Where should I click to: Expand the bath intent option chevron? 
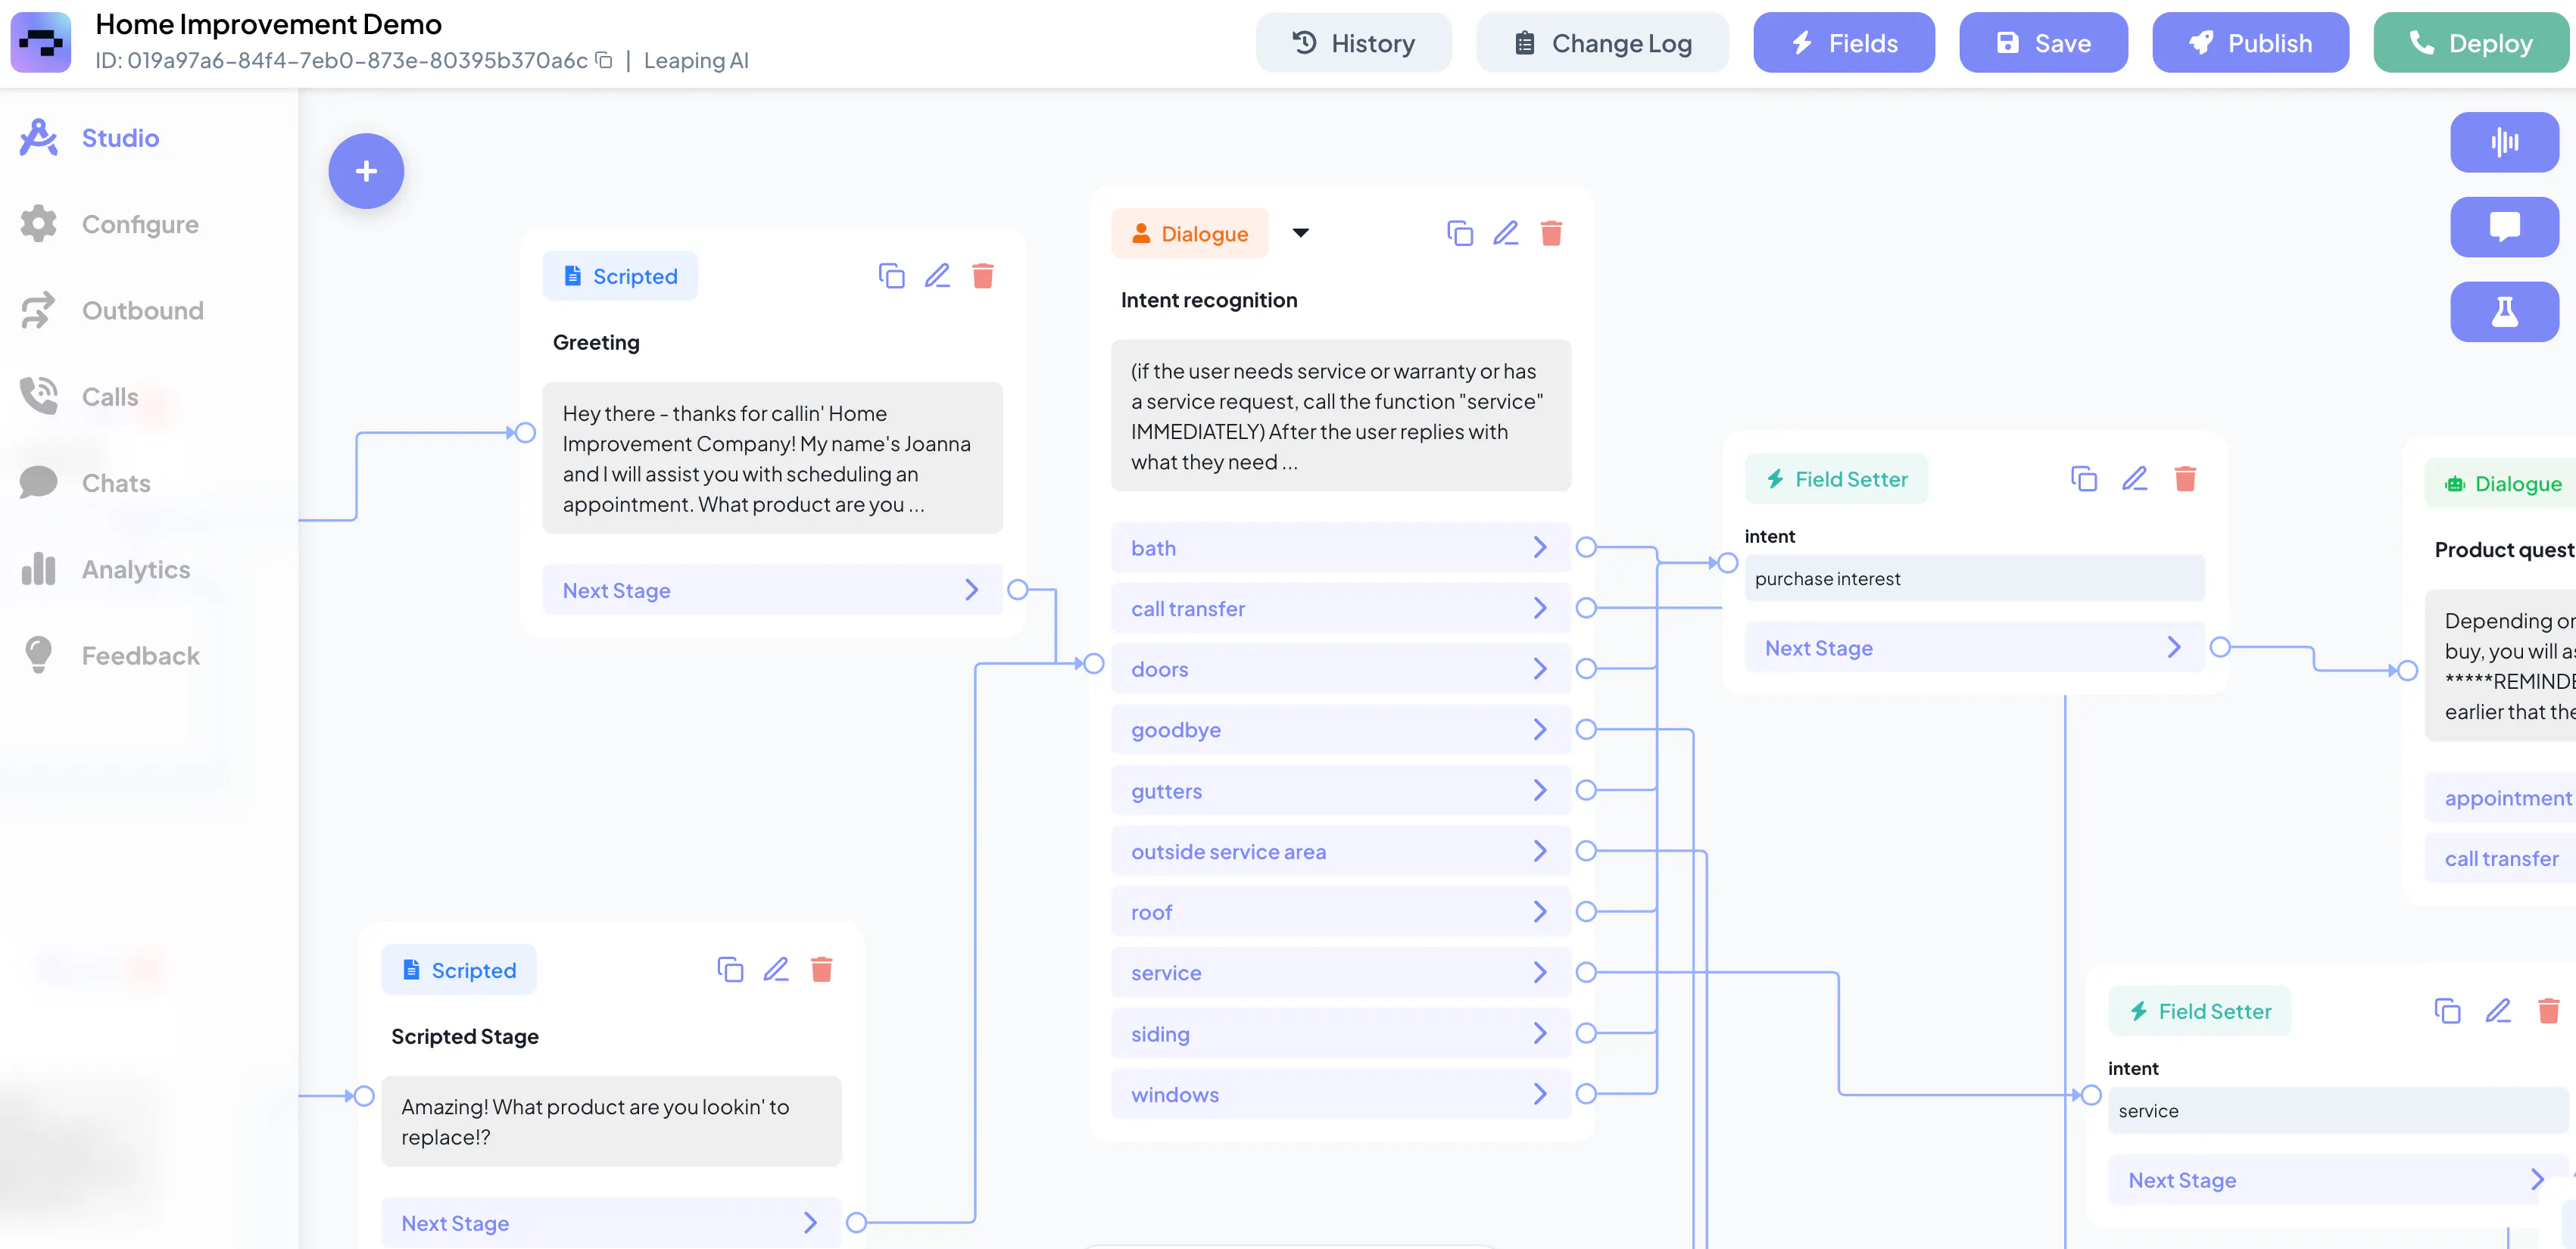click(x=1540, y=547)
